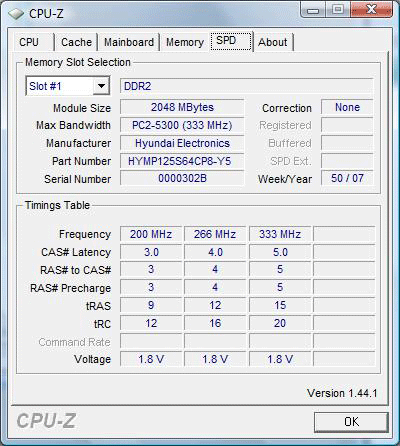Click the Part Number field HYMP125S64CP8-Y5
400x446 pixels.
[182, 161]
